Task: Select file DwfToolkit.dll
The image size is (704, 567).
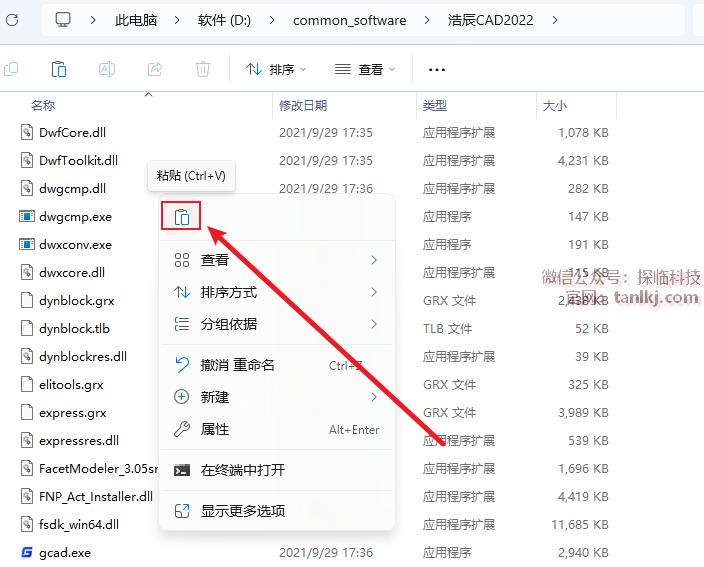Action: tap(78, 161)
